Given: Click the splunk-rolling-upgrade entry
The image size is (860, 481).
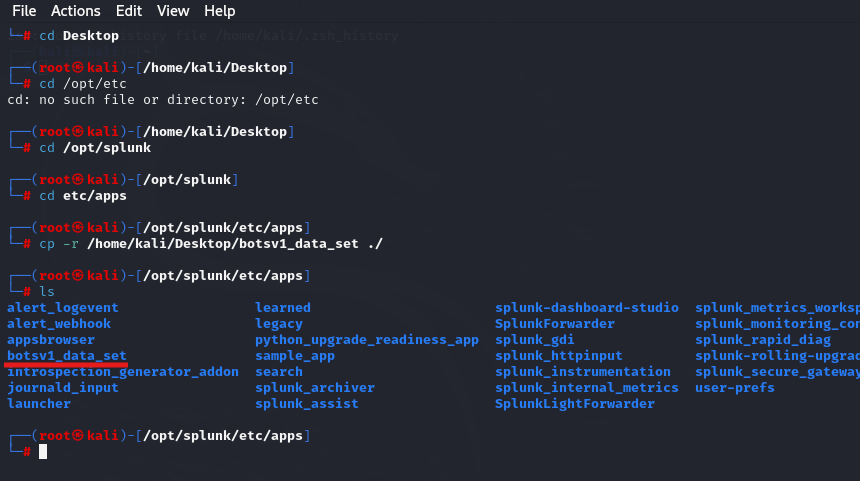Looking at the screenshot, I should 777,356.
